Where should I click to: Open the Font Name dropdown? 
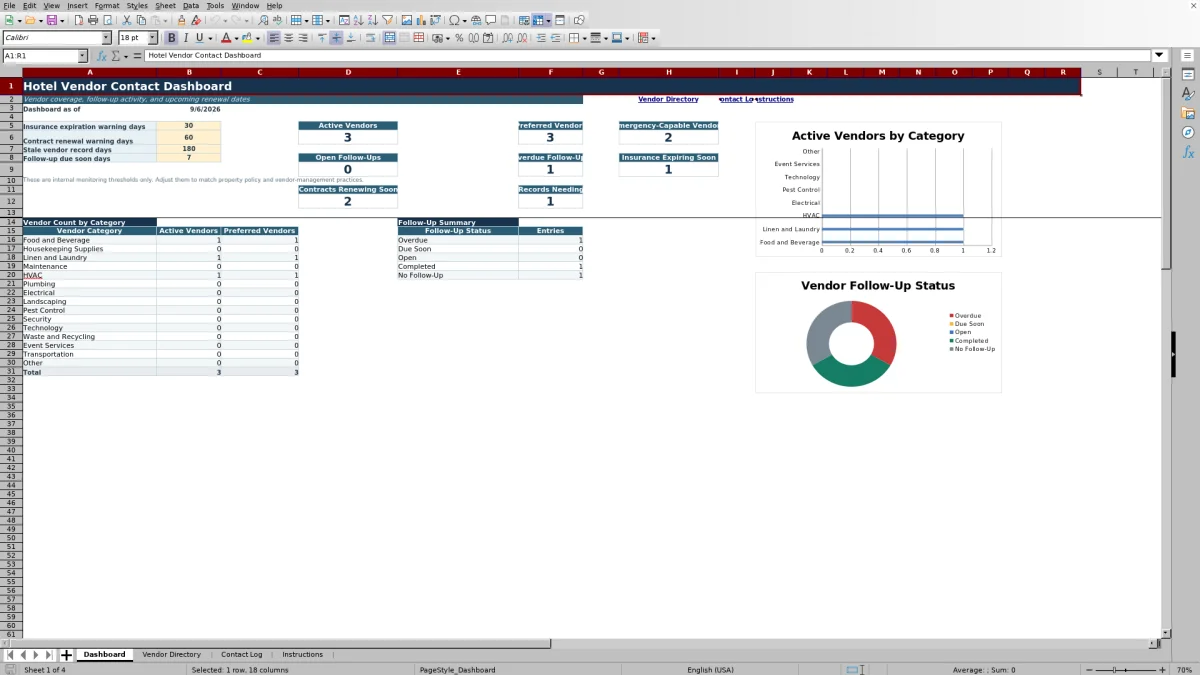[x=106, y=38]
